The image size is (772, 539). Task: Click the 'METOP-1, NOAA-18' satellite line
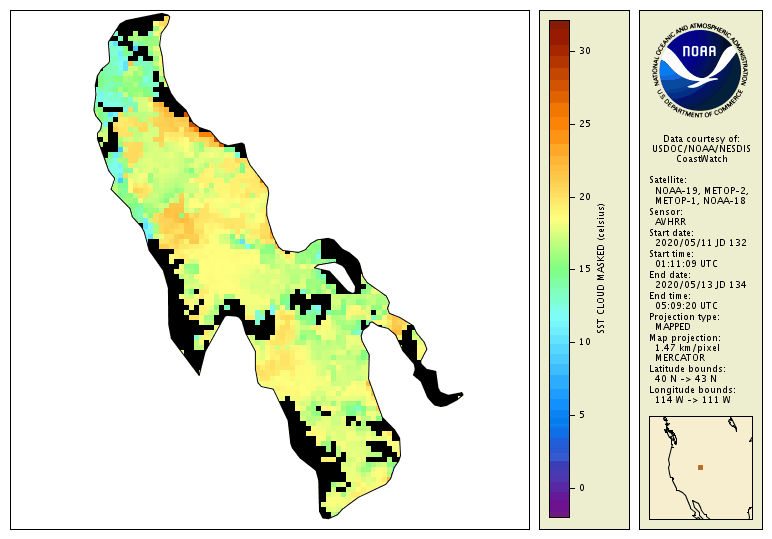click(x=700, y=201)
